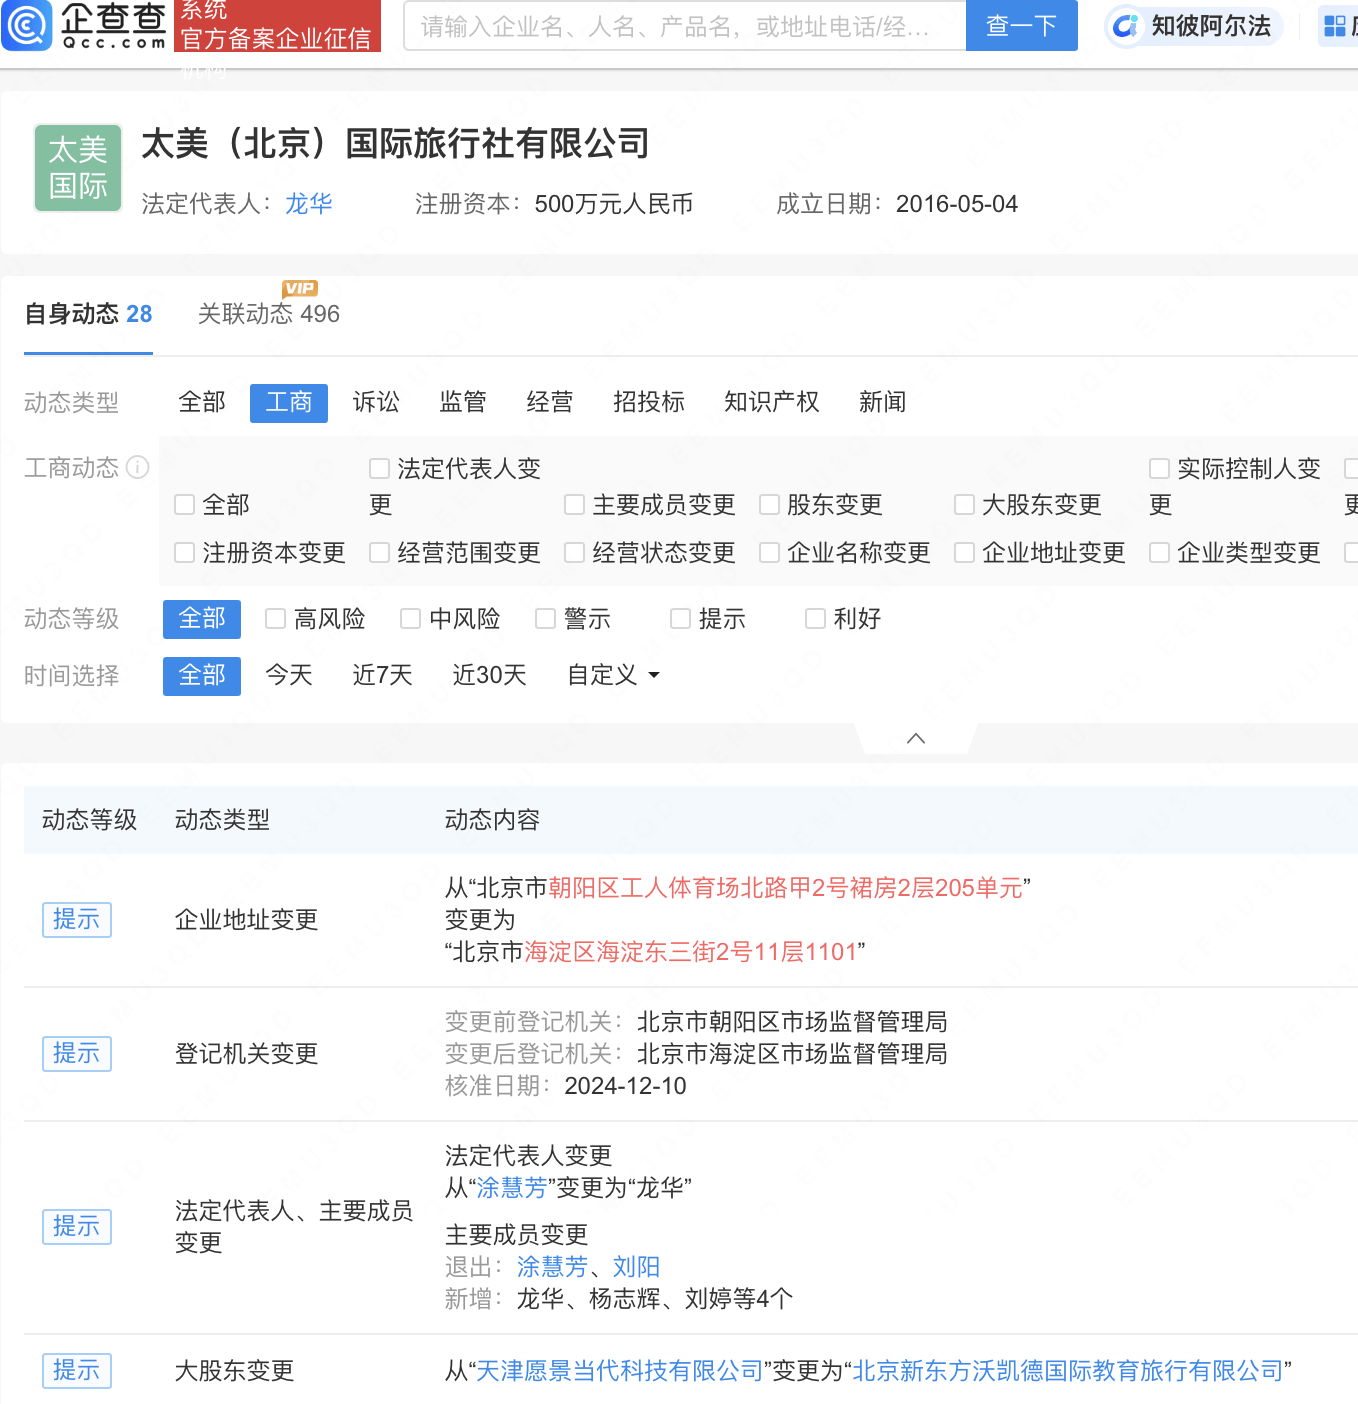Switch to the 自身动态 tab

[88, 314]
